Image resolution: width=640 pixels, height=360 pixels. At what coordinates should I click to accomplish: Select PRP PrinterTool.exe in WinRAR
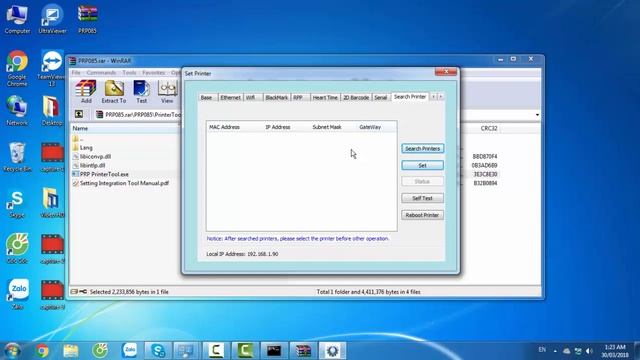point(104,174)
